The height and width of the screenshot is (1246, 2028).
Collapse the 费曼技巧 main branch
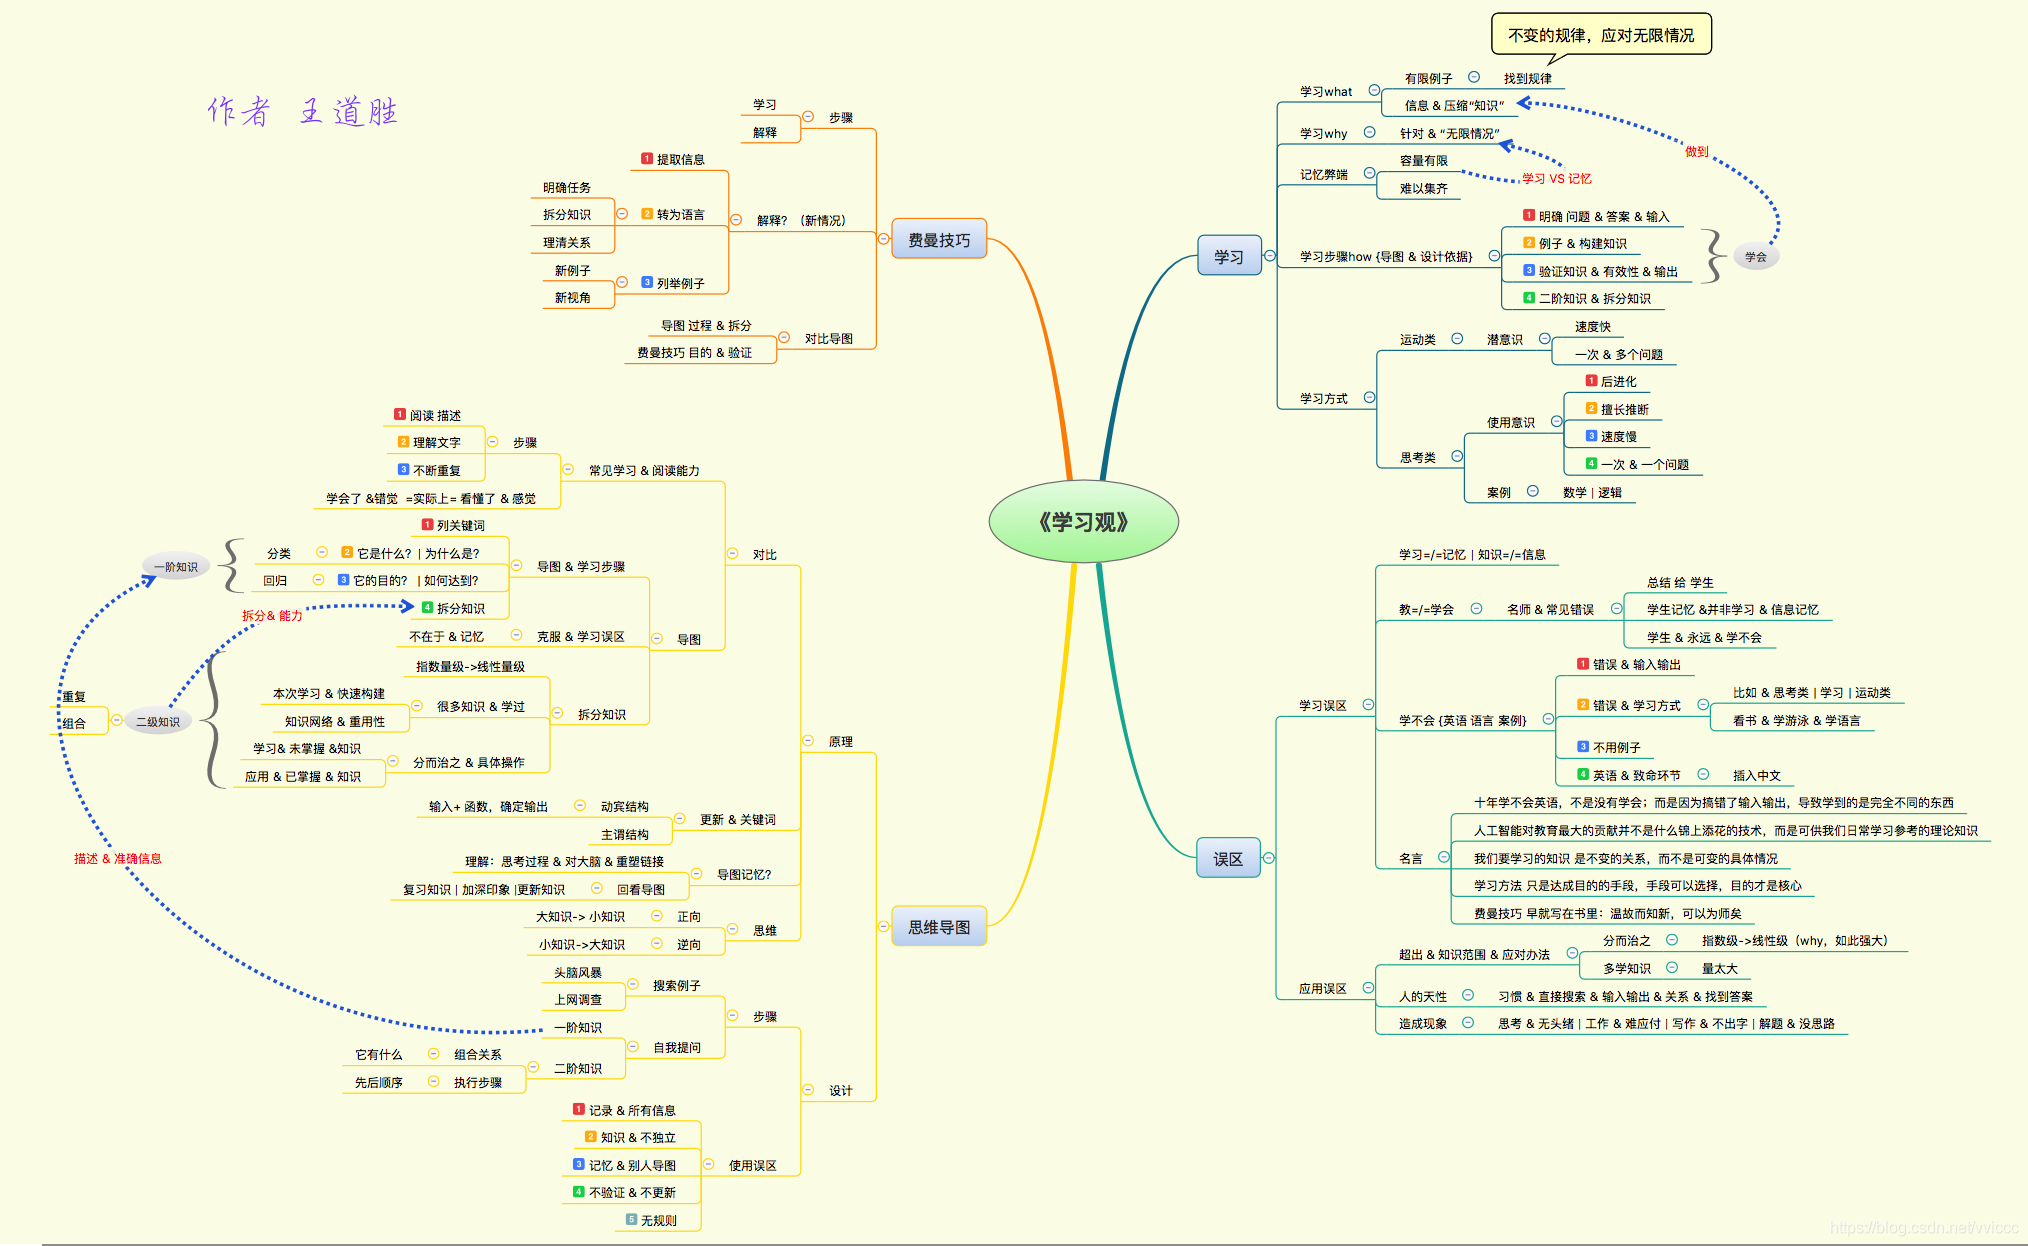tap(883, 238)
